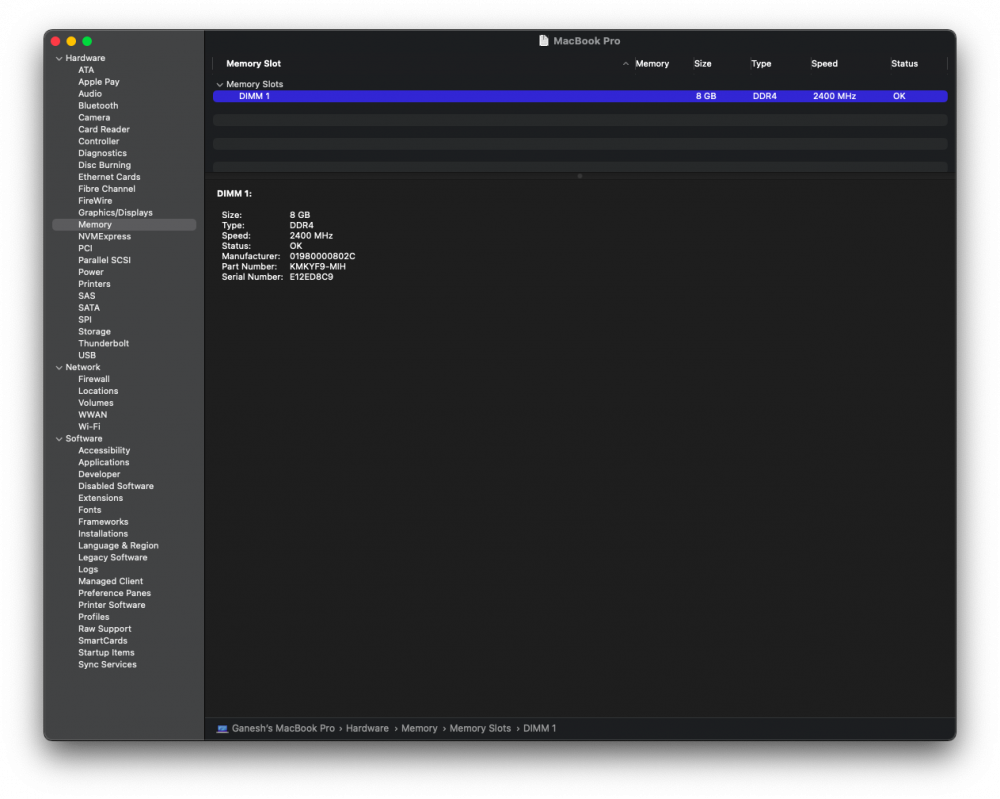Select Extensions under Software
Screen dimensions: 1000x799
coord(101,499)
